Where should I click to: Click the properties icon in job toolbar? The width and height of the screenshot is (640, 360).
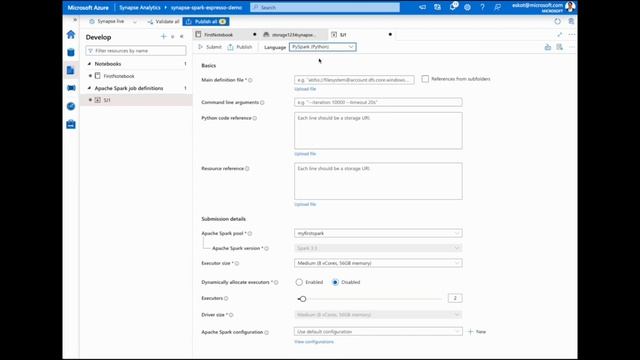tap(559, 47)
